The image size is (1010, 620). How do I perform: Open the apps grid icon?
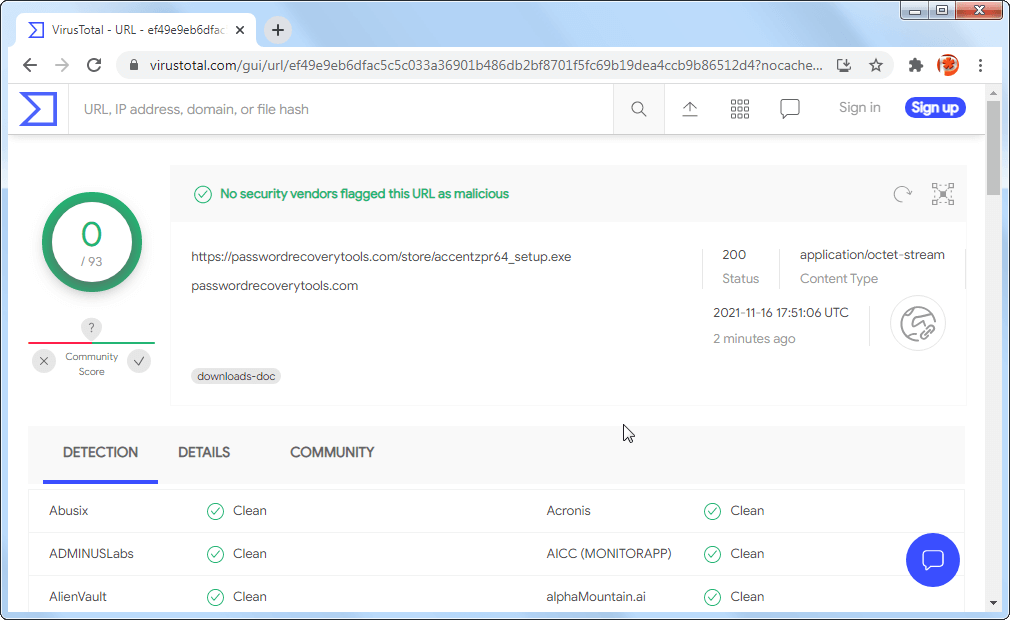pyautogui.click(x=740, y=109)
